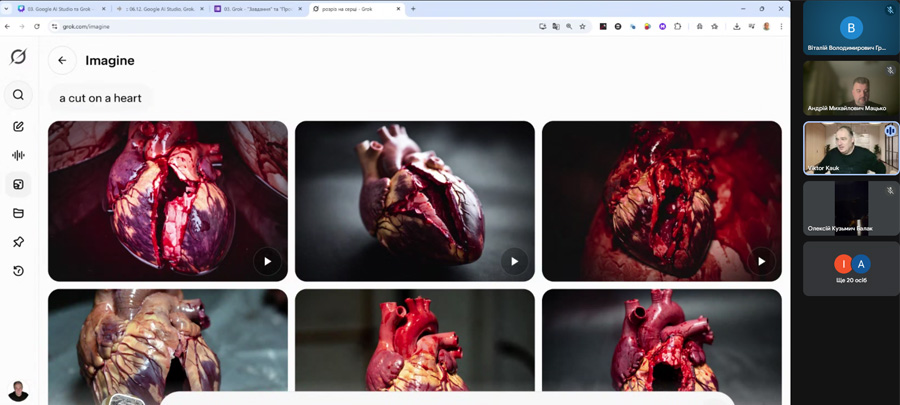
Task: Start a new chat via compose icon
Action: pos(18,127)
